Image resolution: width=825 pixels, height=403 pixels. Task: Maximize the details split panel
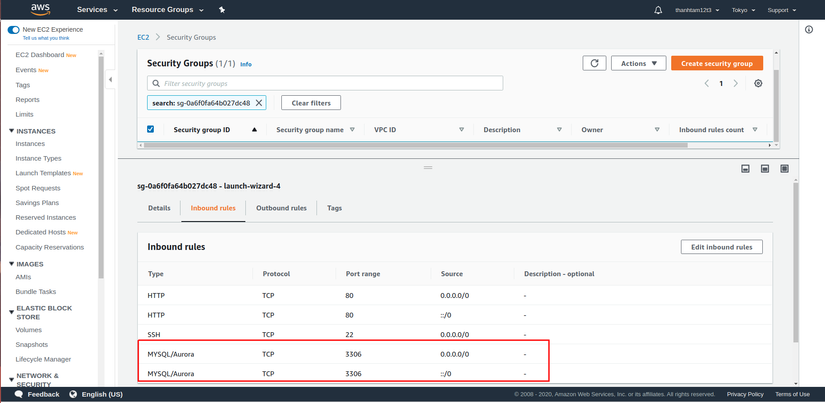coord(784,169)
